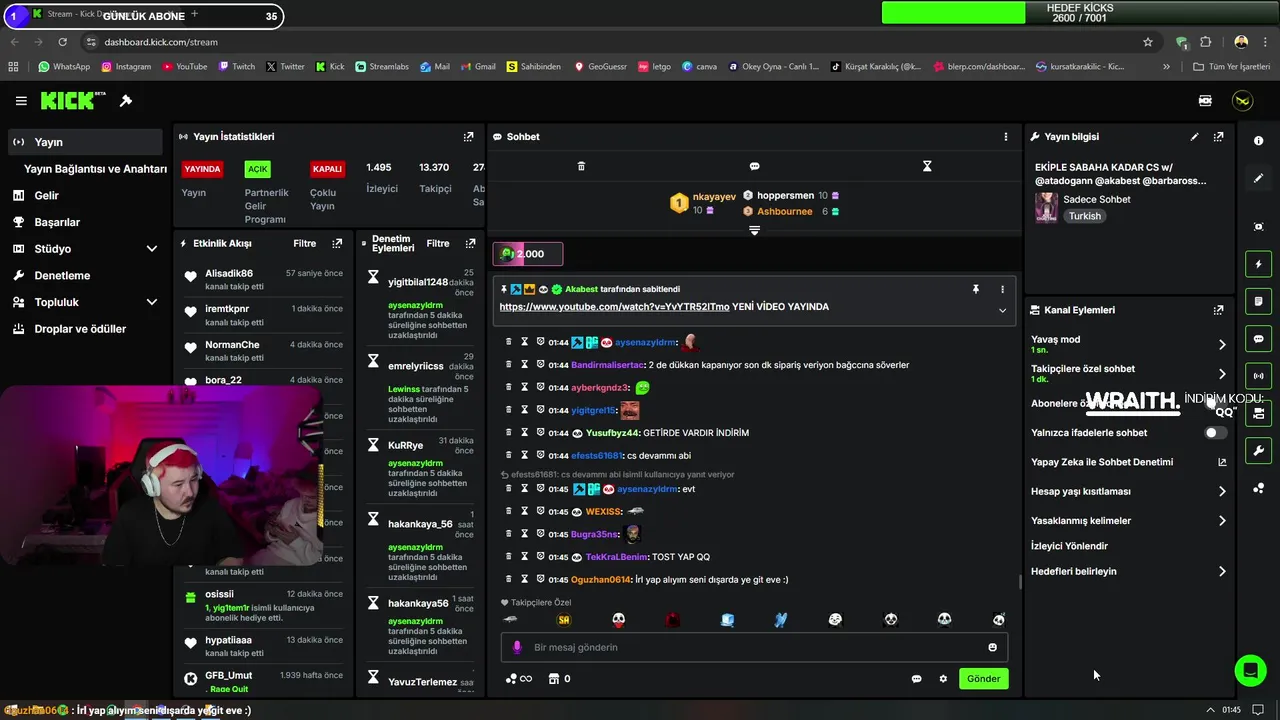Open Yayın Bağlantısı ve Anahtarı
This screenshot has height=720, width=1280.
tap(95, 169)
